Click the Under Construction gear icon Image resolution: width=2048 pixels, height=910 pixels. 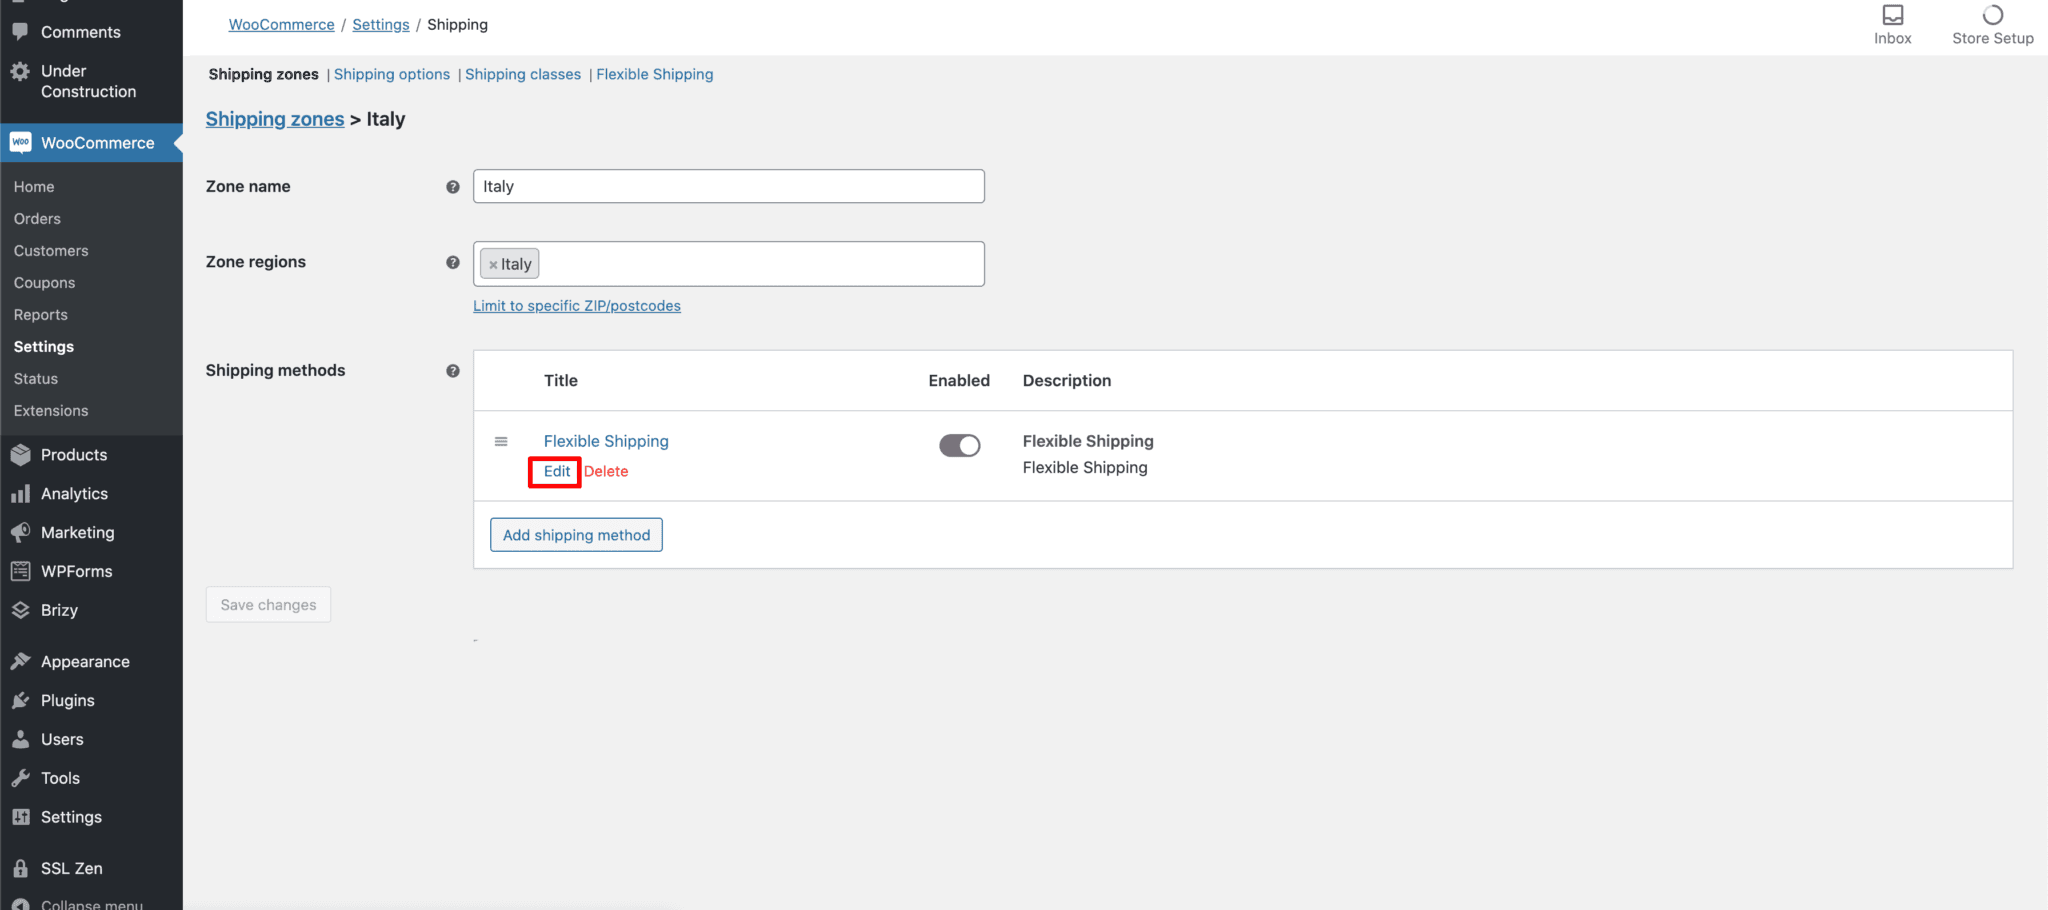click(x=20, y=71)
